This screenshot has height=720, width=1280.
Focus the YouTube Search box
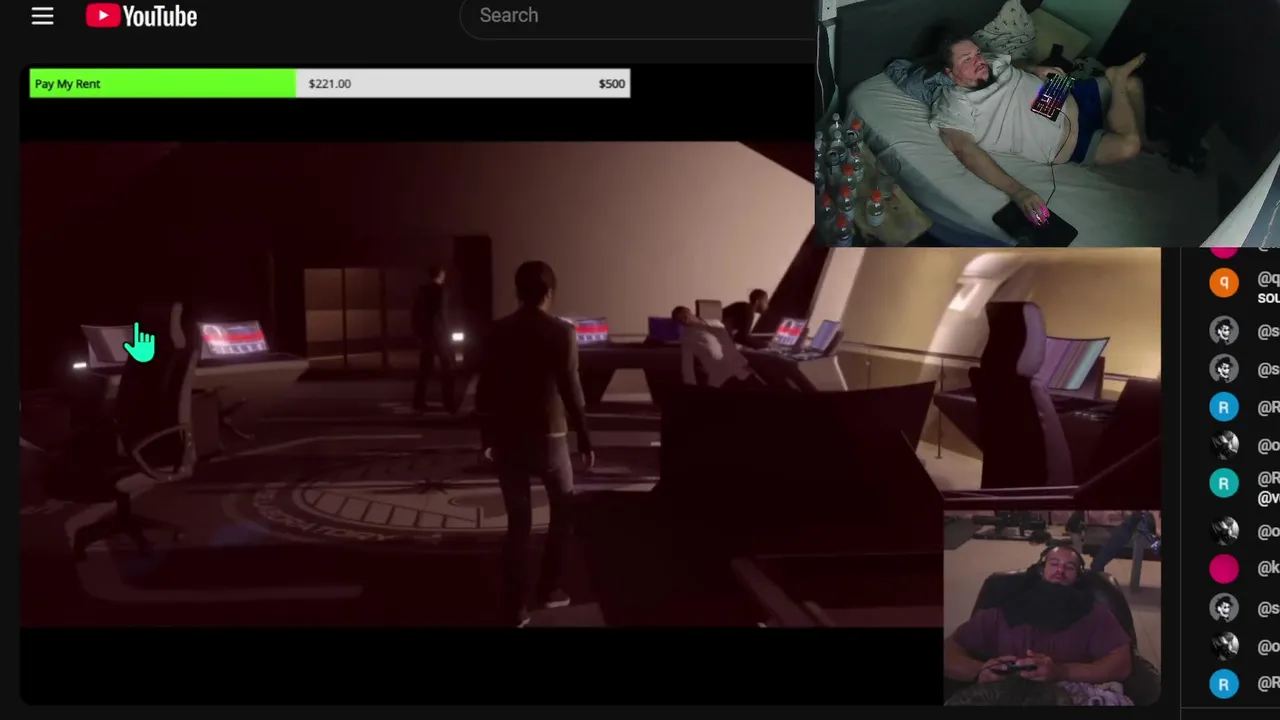[640, 16]
